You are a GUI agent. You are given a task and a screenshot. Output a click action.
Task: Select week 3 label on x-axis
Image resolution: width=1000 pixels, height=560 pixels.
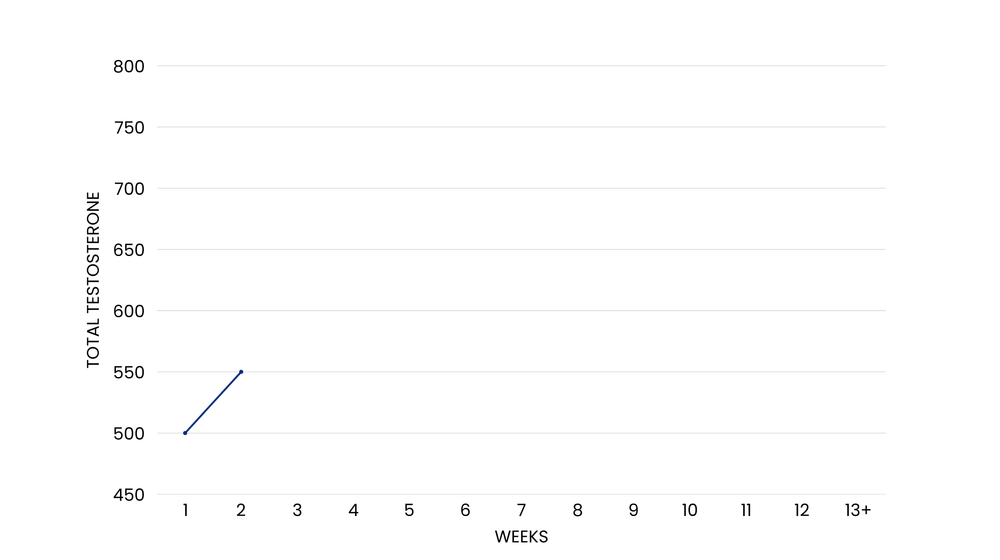(x=297, y=510)
